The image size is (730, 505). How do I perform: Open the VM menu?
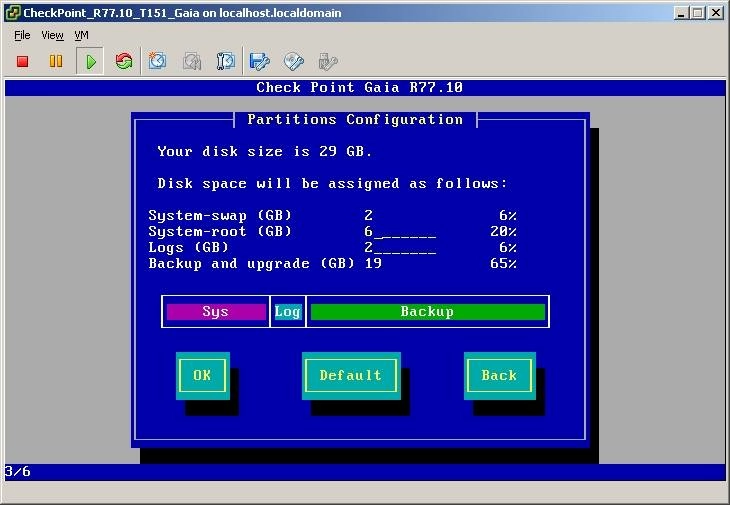pos(81,35)
